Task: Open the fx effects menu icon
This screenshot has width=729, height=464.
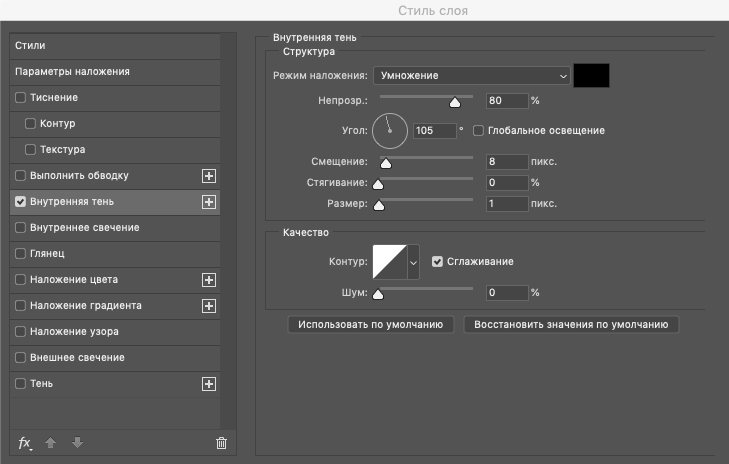Action: point(25,443)
